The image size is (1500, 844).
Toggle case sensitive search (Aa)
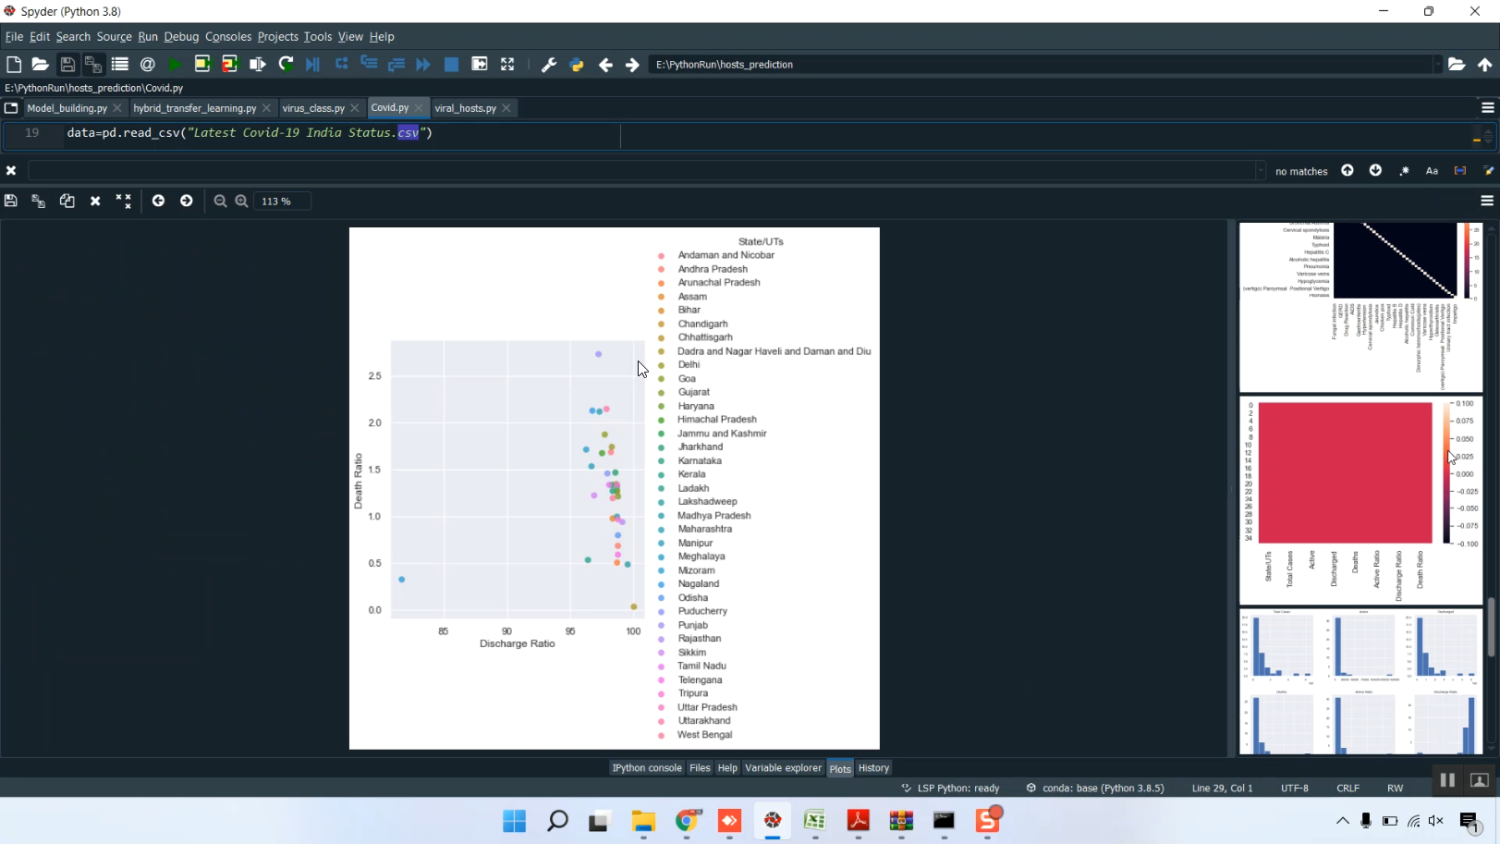[1432, 171]
